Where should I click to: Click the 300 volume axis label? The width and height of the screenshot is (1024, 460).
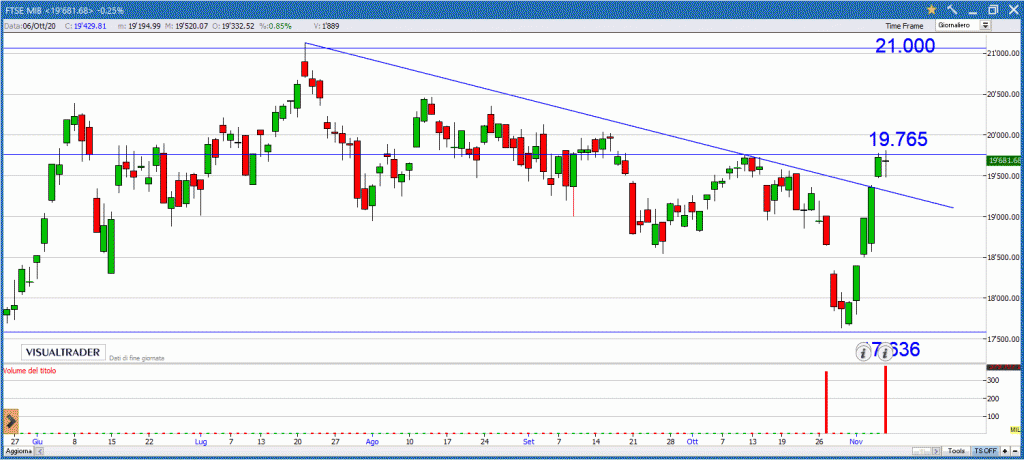(x=995, y=380)
